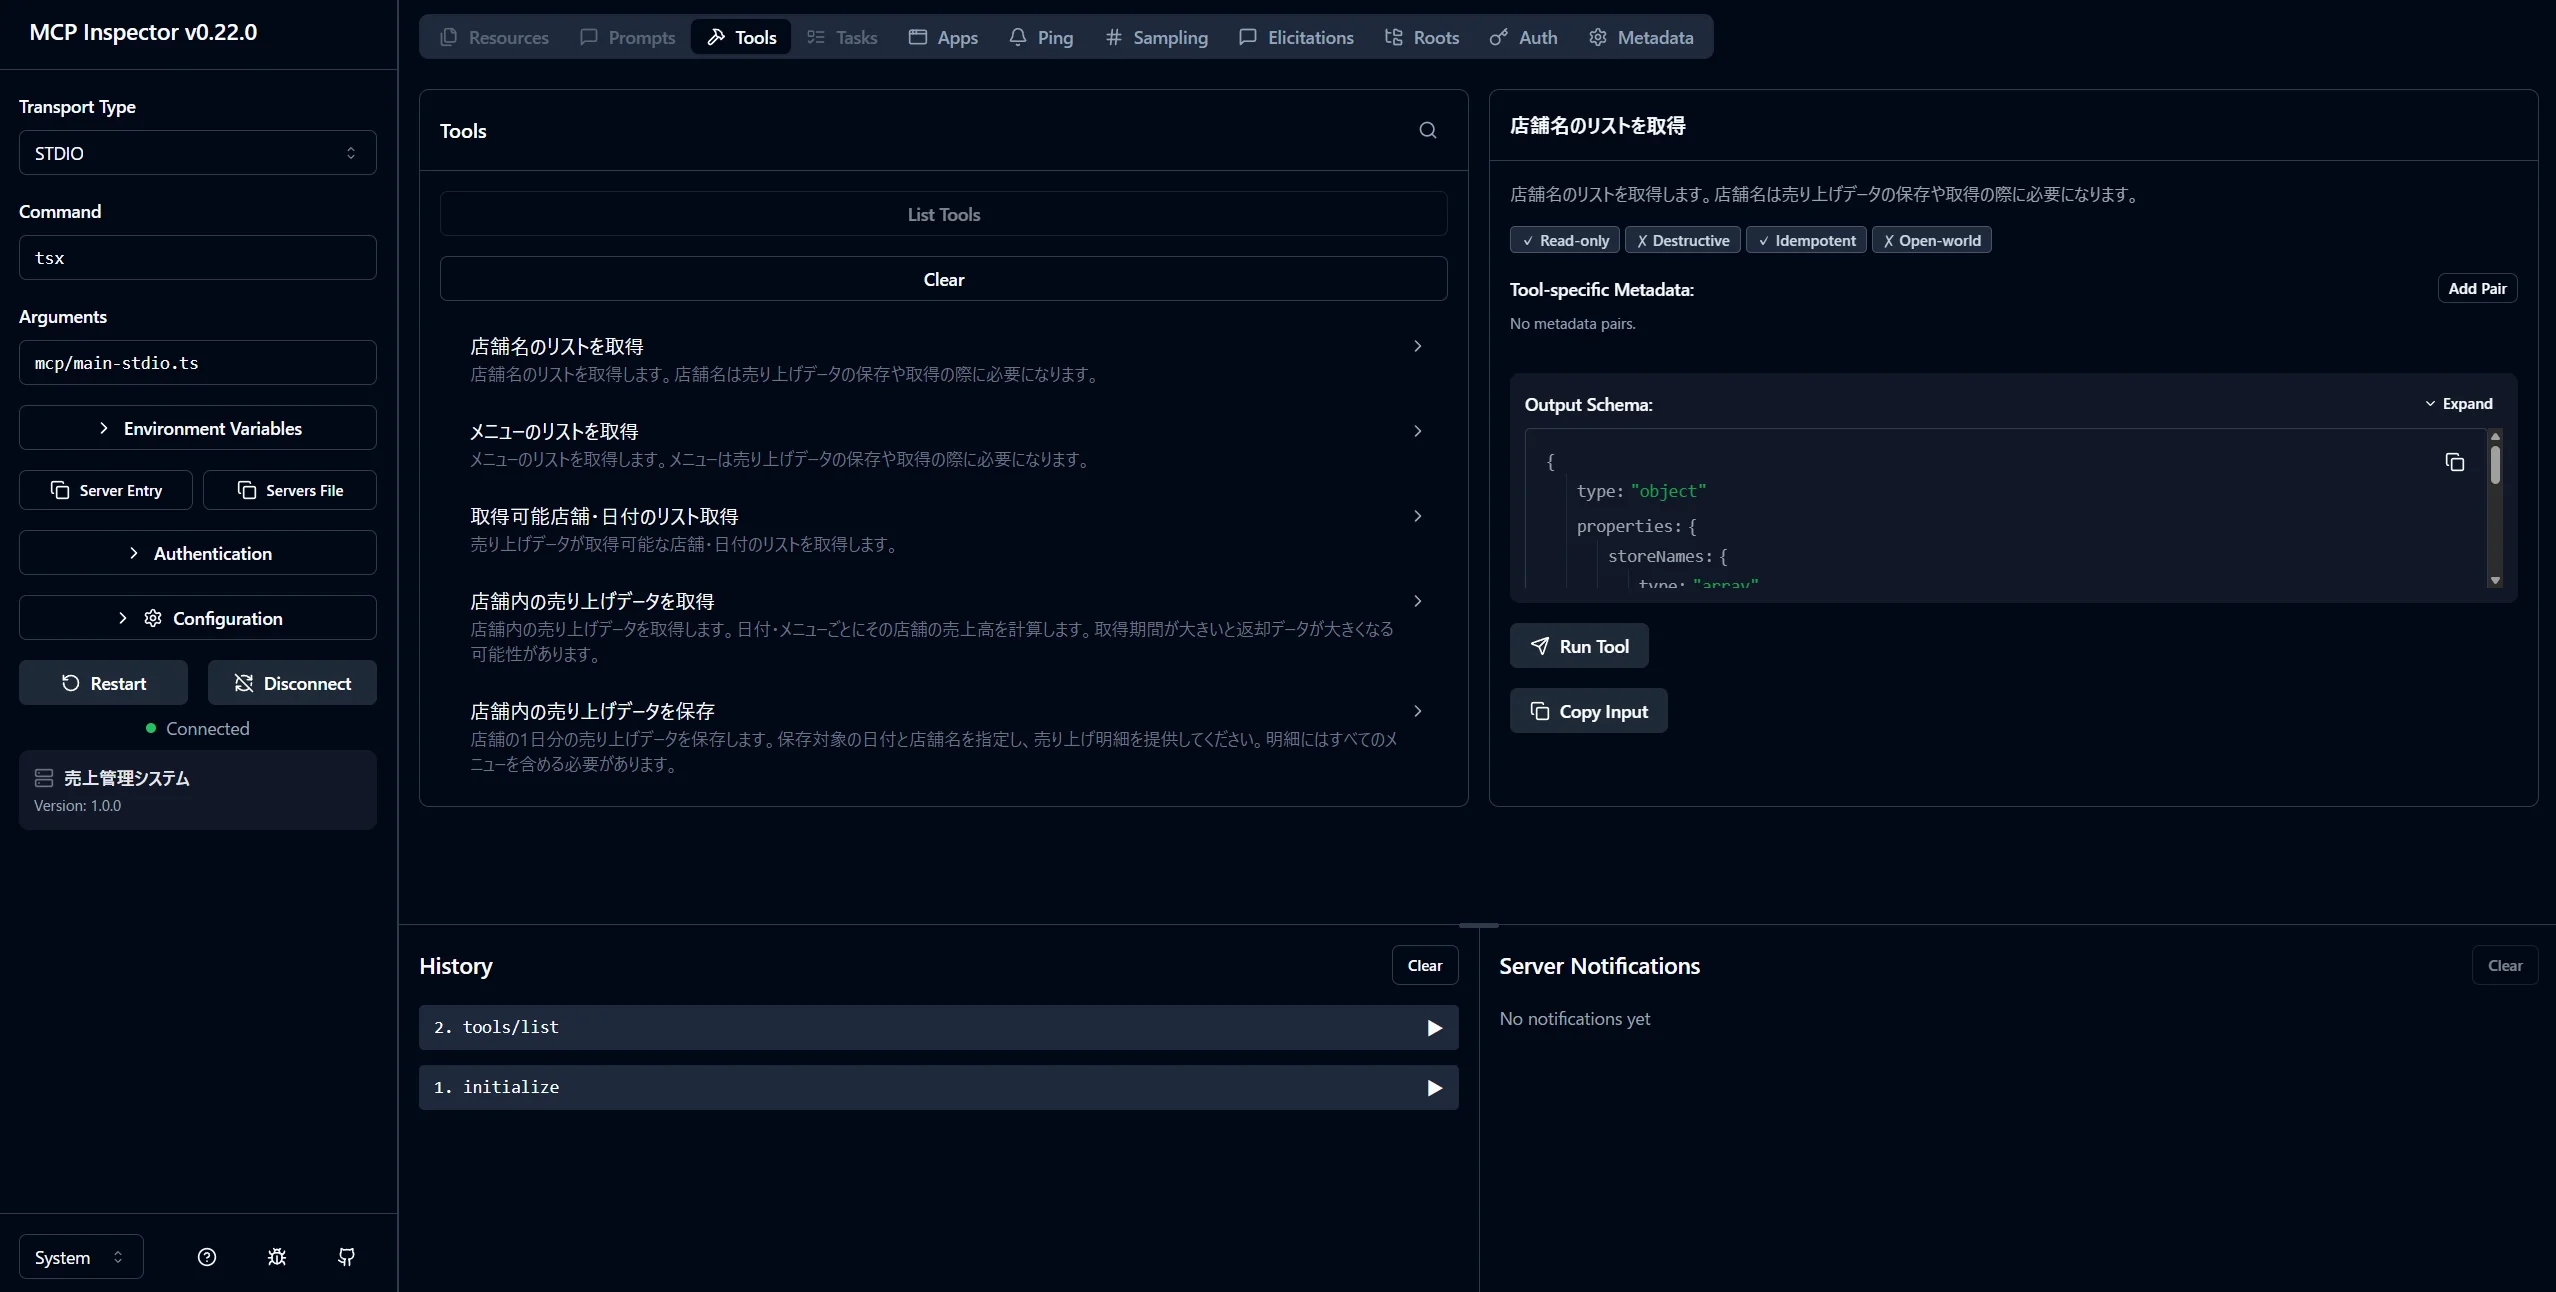
Task: Open the help icon in sidebar footer
Action: (207, 1257)
